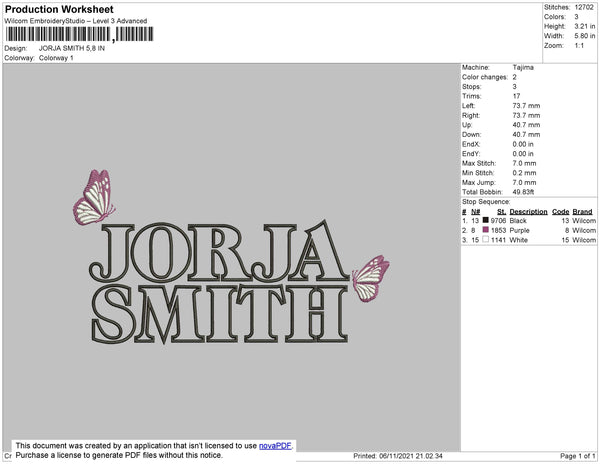600x464 pixels.
Task: Click the Description column header
Action: [528, 212]
